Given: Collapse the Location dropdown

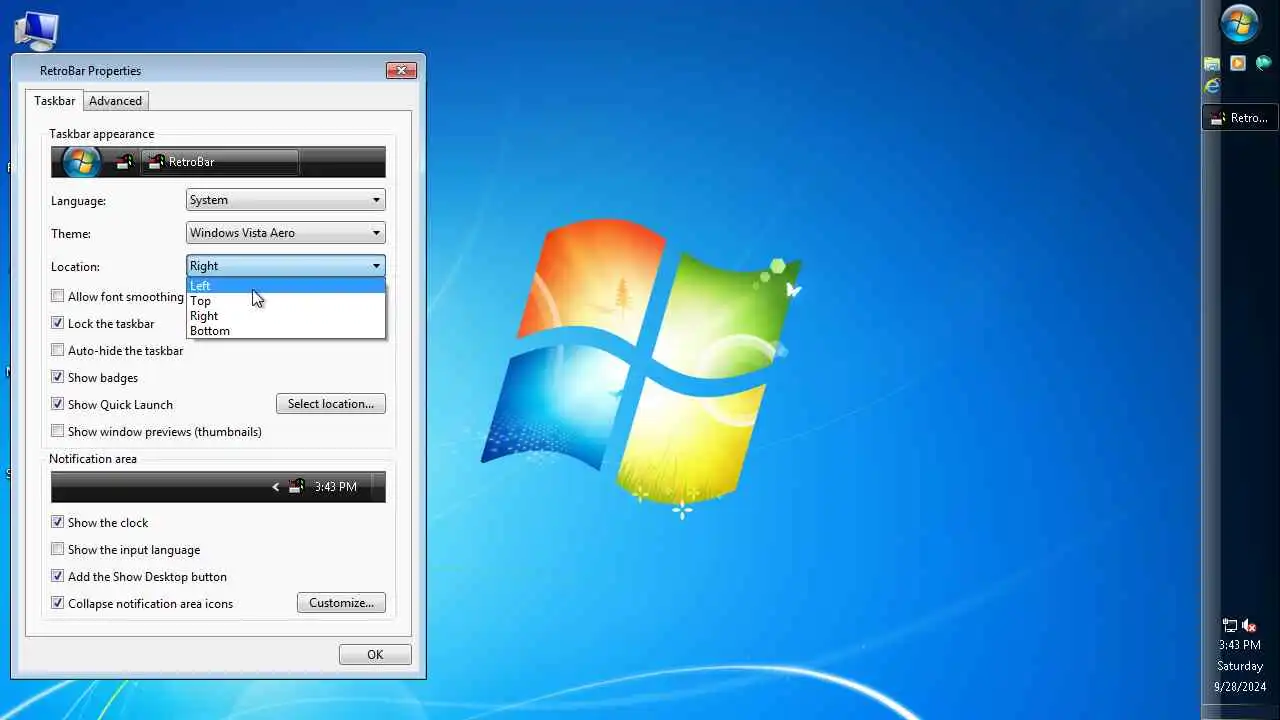Looking at the screenshot, I should pyautogui.click(x=286, y=266).
